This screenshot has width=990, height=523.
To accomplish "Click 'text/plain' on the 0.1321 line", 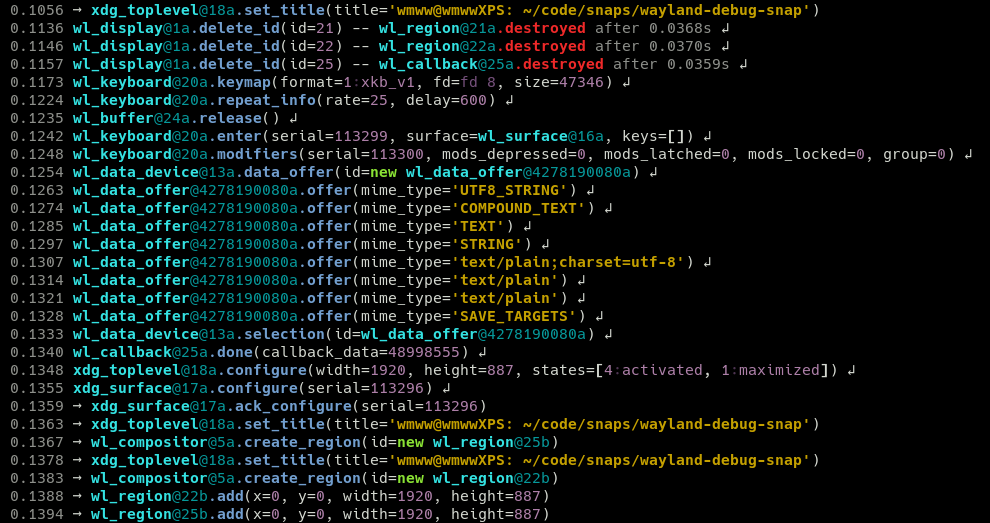I will click(x=505, y=298).
